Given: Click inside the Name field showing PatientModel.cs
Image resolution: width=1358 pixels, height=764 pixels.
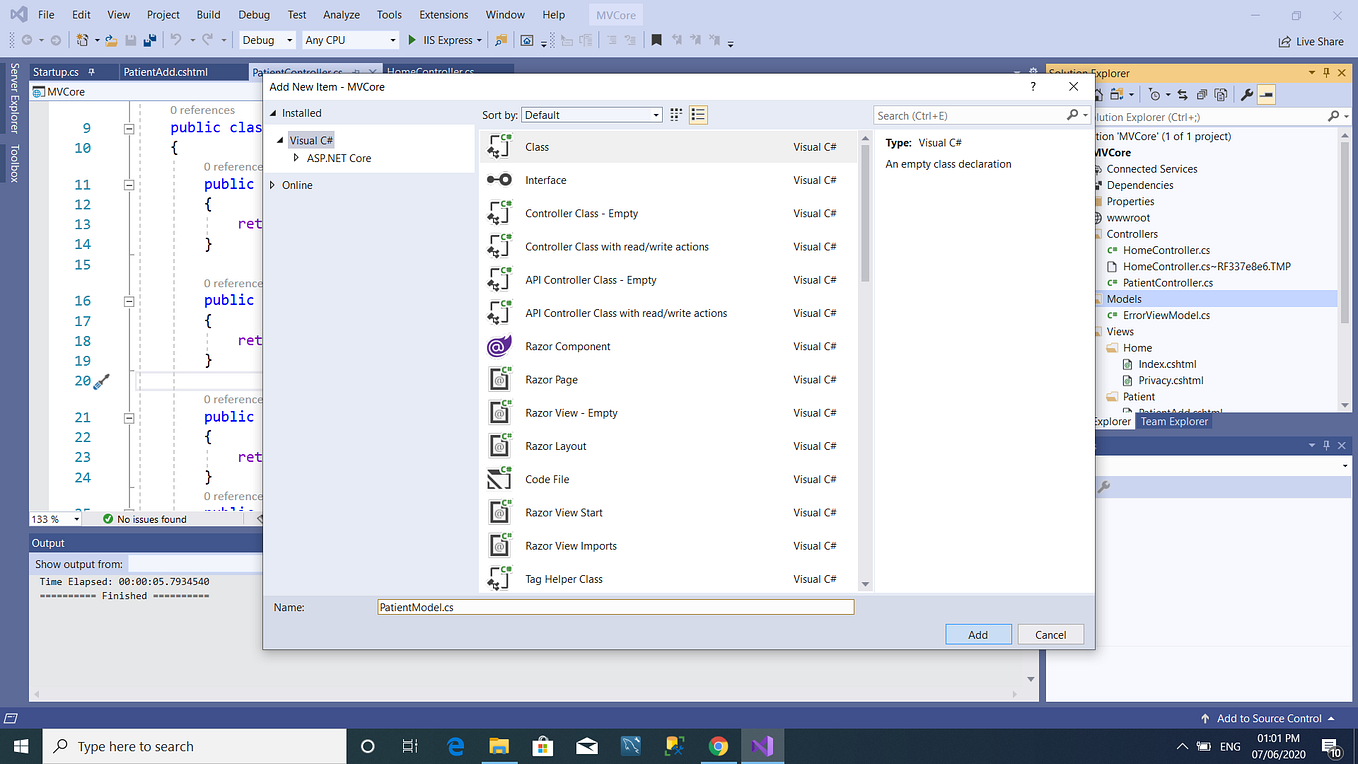Looking at the screenshot, I should coord(615,606).
